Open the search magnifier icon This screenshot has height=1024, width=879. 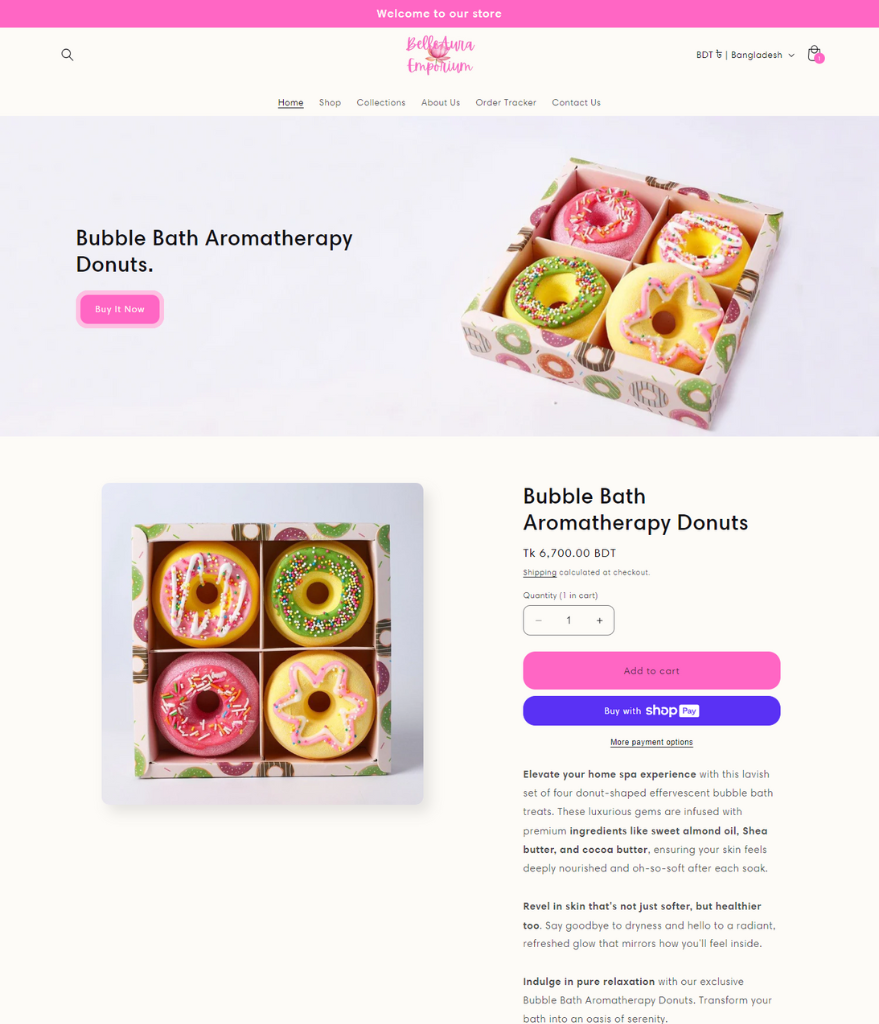67,55
